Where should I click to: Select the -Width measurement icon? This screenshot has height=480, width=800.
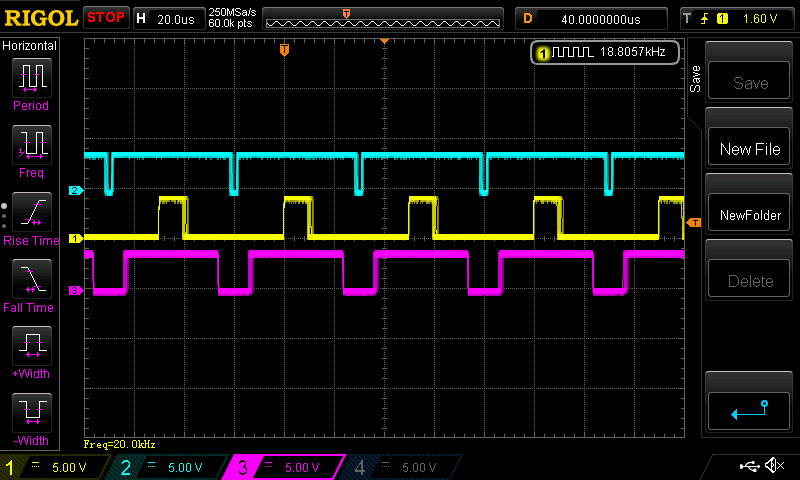pyautogui.click(x=30, y=412)
